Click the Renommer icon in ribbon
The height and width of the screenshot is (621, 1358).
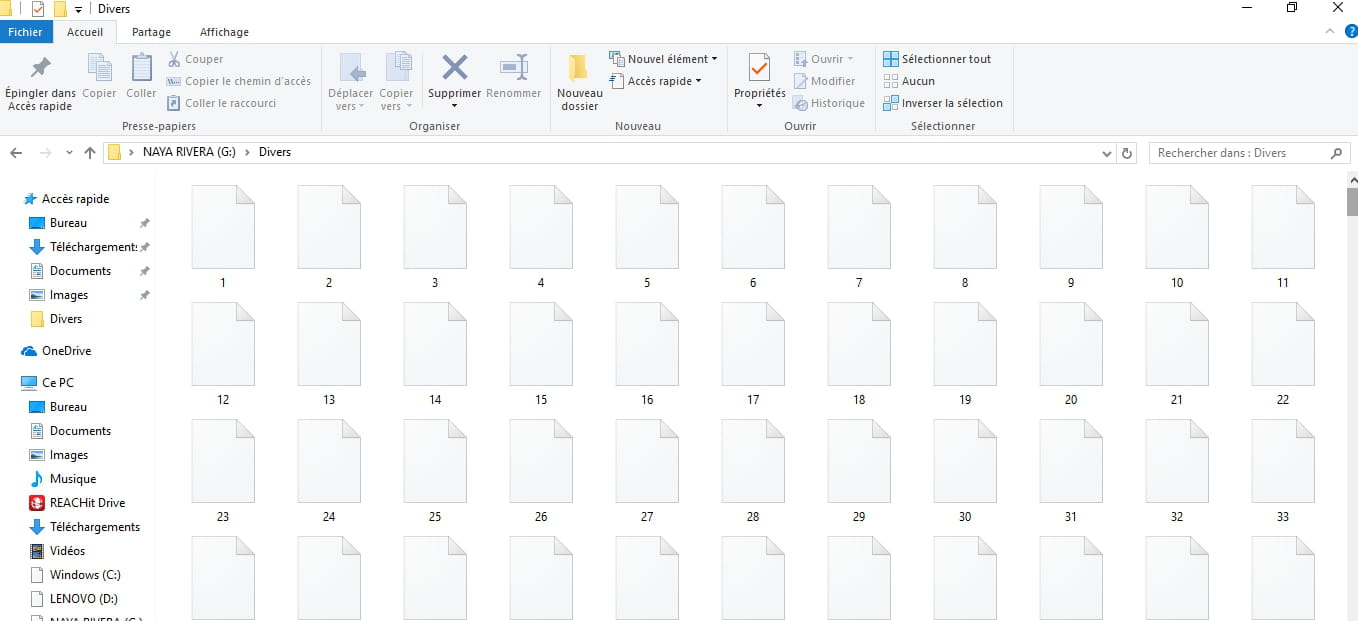click(513, 68)
